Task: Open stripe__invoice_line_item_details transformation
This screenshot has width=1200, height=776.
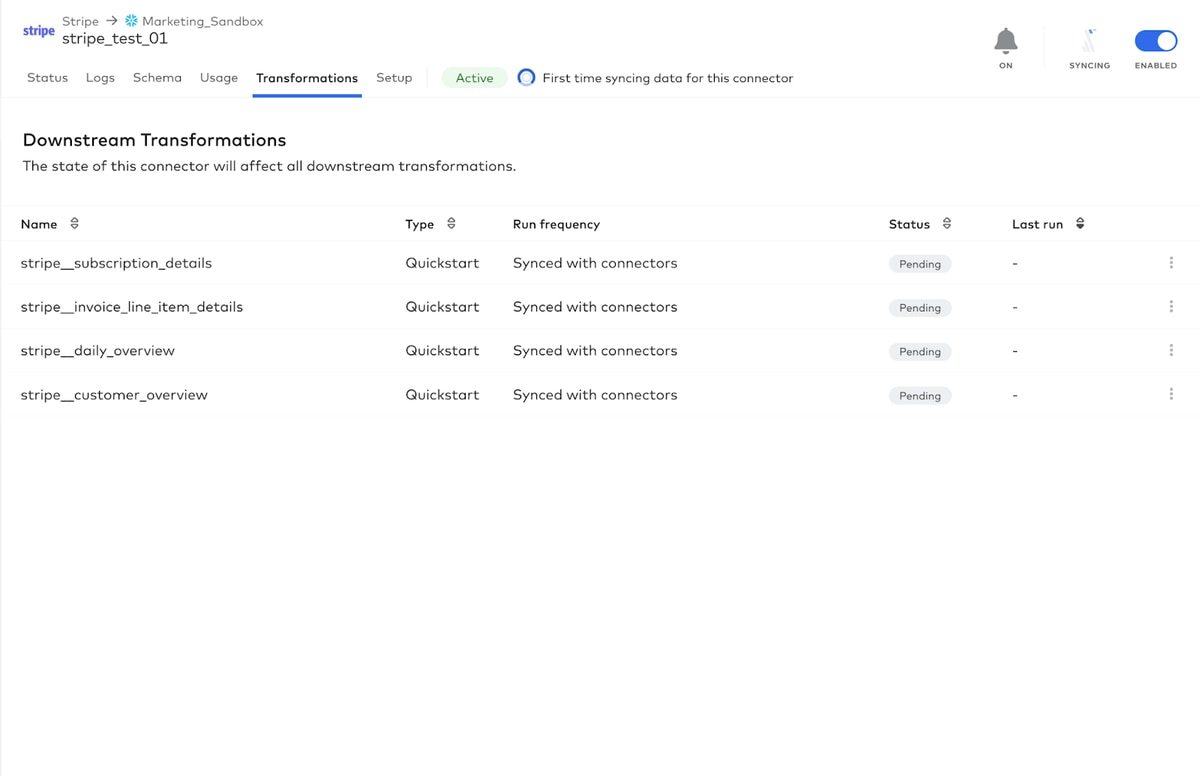Action: click(132, 307)
